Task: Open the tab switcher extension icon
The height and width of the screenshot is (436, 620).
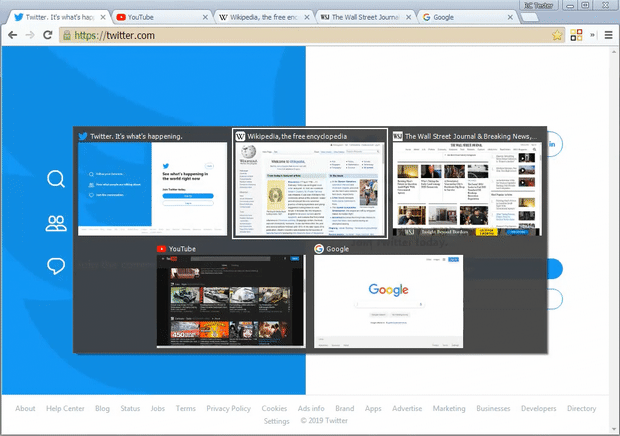Action: [576, 35]
